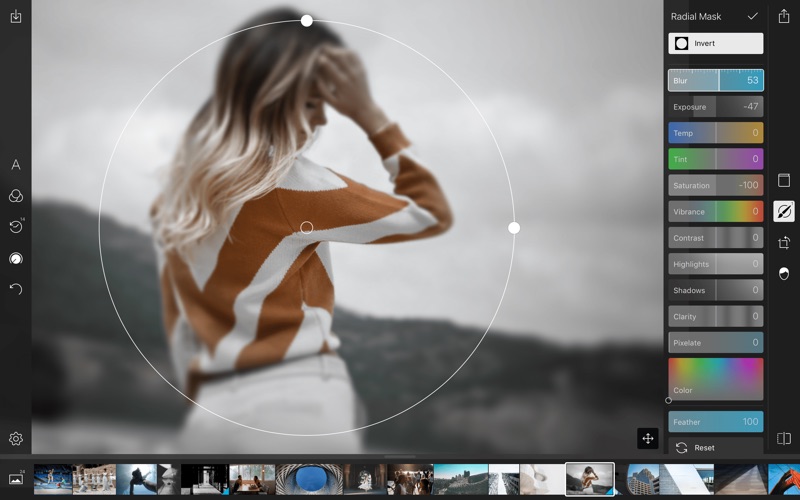Click the undo arrow in the left sidebar
Viewport: 800px width, 500px height.
point(16,289)
